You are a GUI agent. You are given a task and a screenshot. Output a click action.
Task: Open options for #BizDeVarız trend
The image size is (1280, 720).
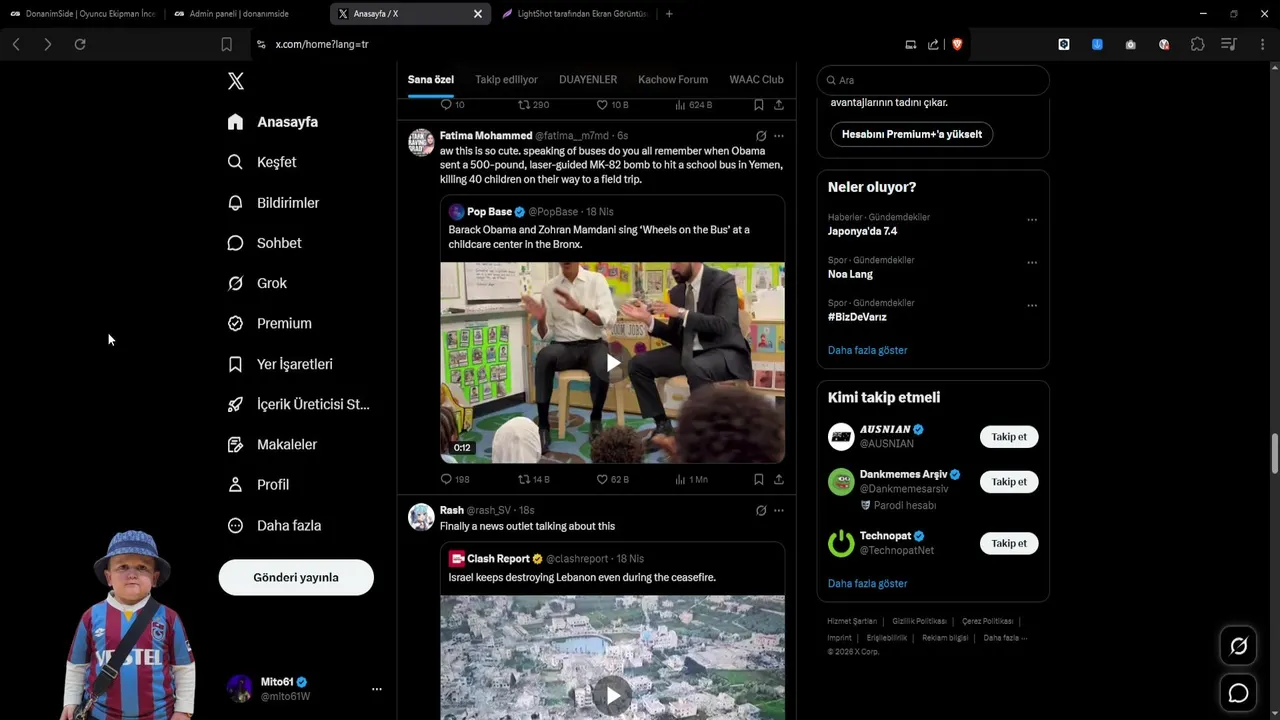(x=1032, y=306)
